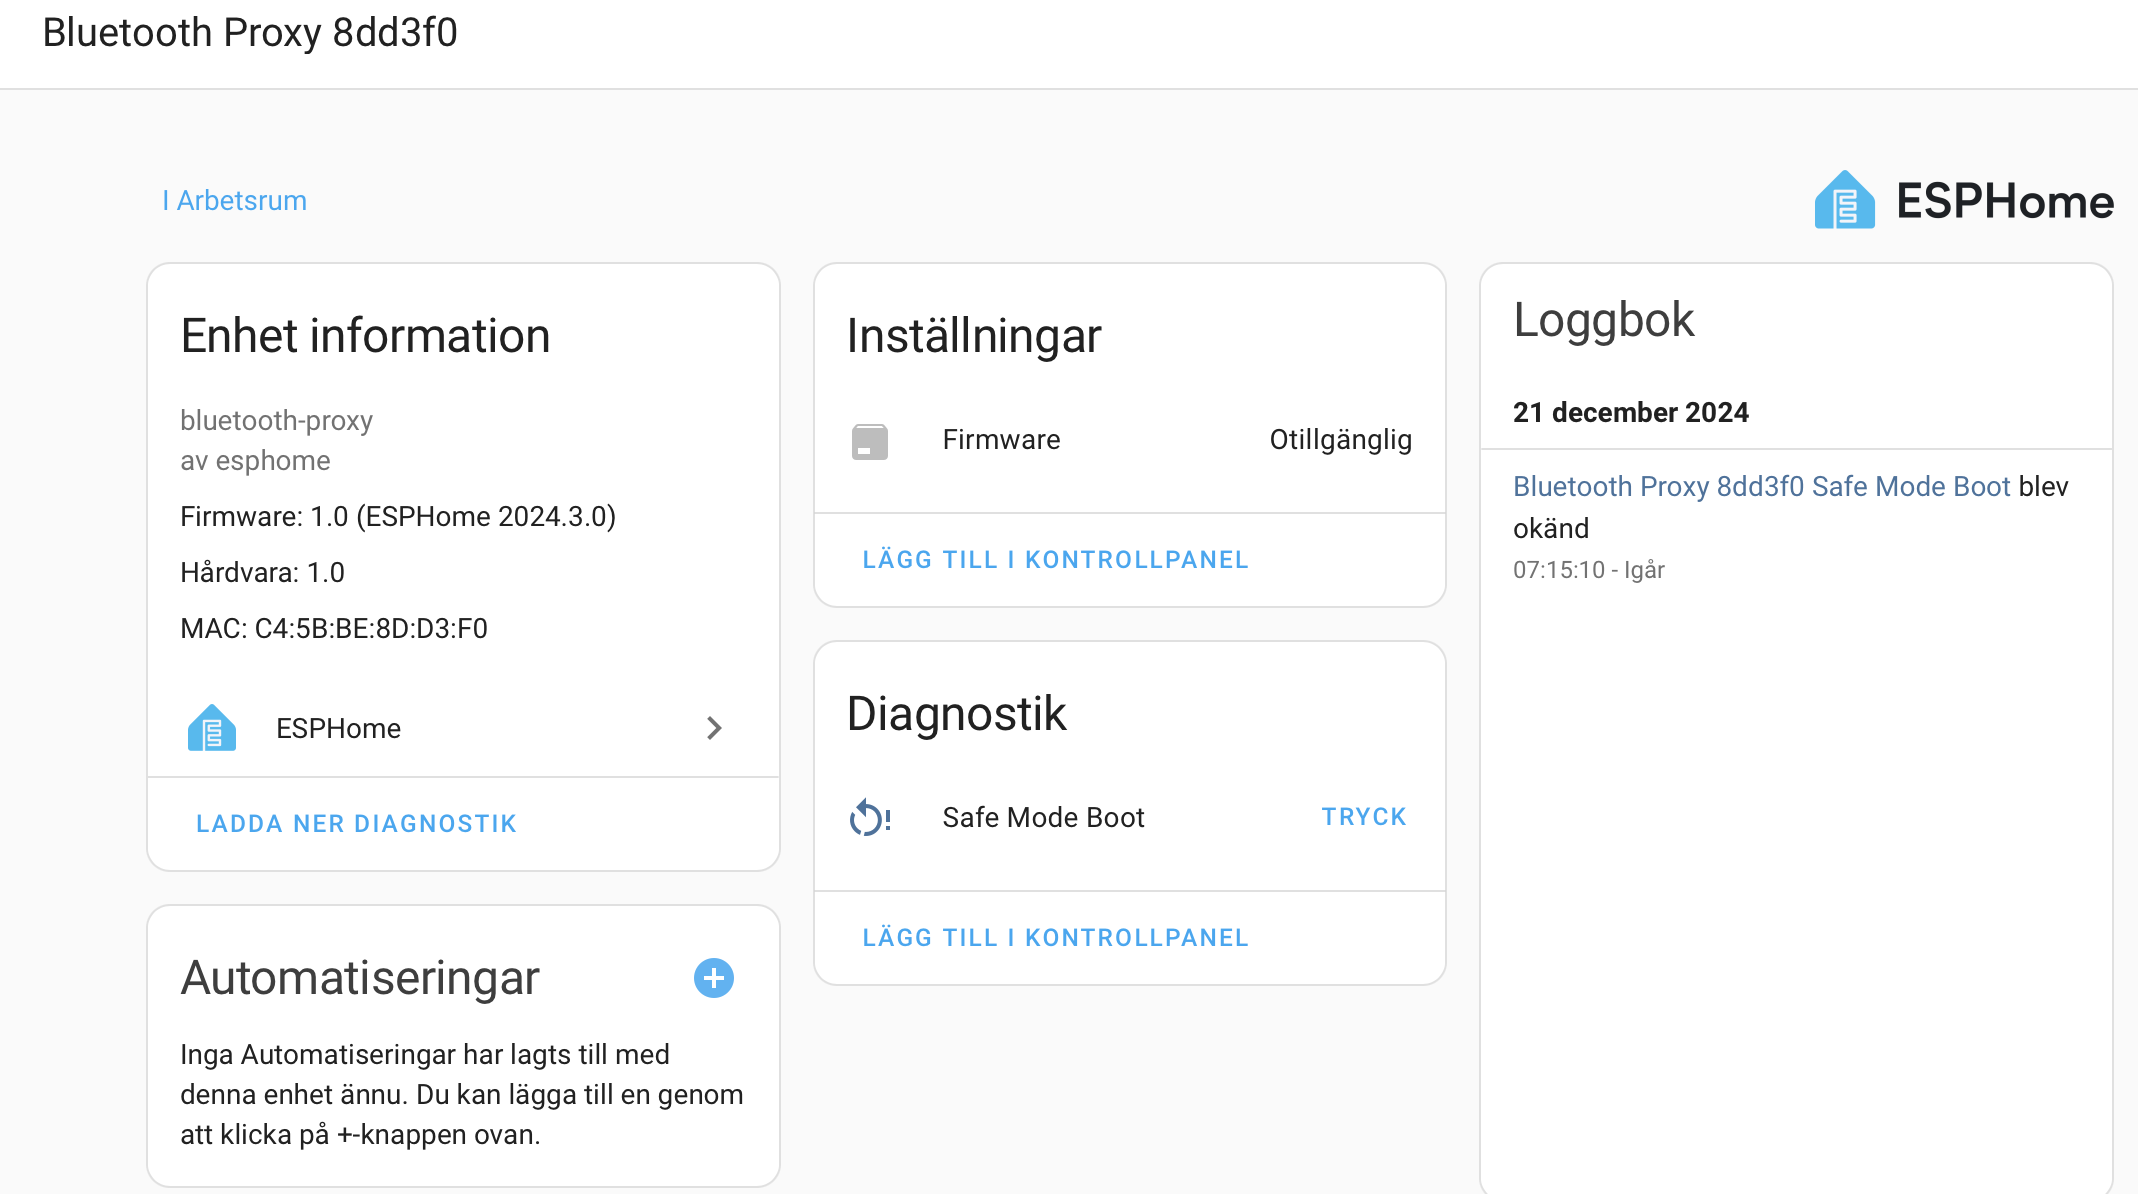
Task: Open the Firmware entity row
Action: pyautogui.click(x=1001, y=440)
